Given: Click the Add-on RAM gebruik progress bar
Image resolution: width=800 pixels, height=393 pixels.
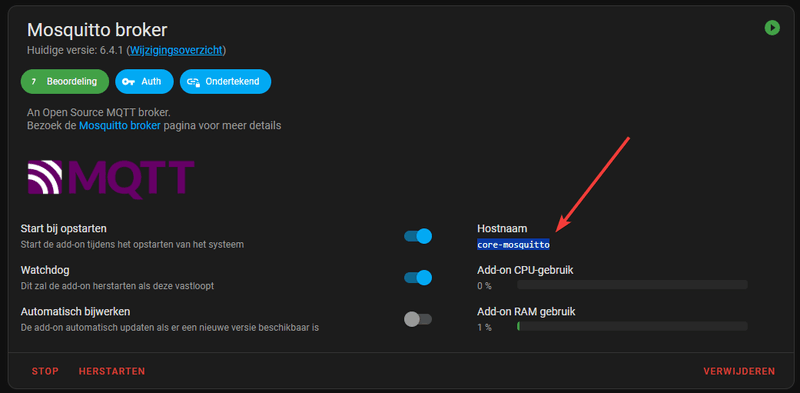Looking at the screenshot, I should [x=632, y=326].
